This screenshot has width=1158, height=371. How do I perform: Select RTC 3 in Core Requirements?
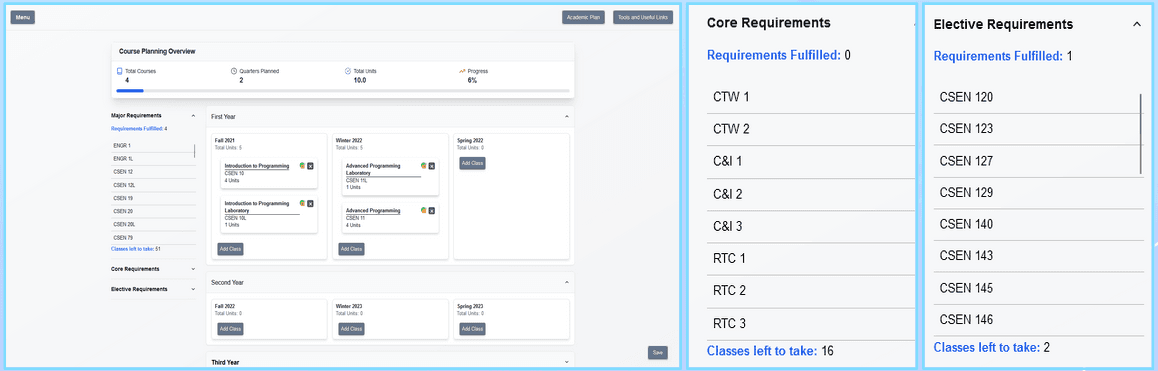(x=810, y=323)
